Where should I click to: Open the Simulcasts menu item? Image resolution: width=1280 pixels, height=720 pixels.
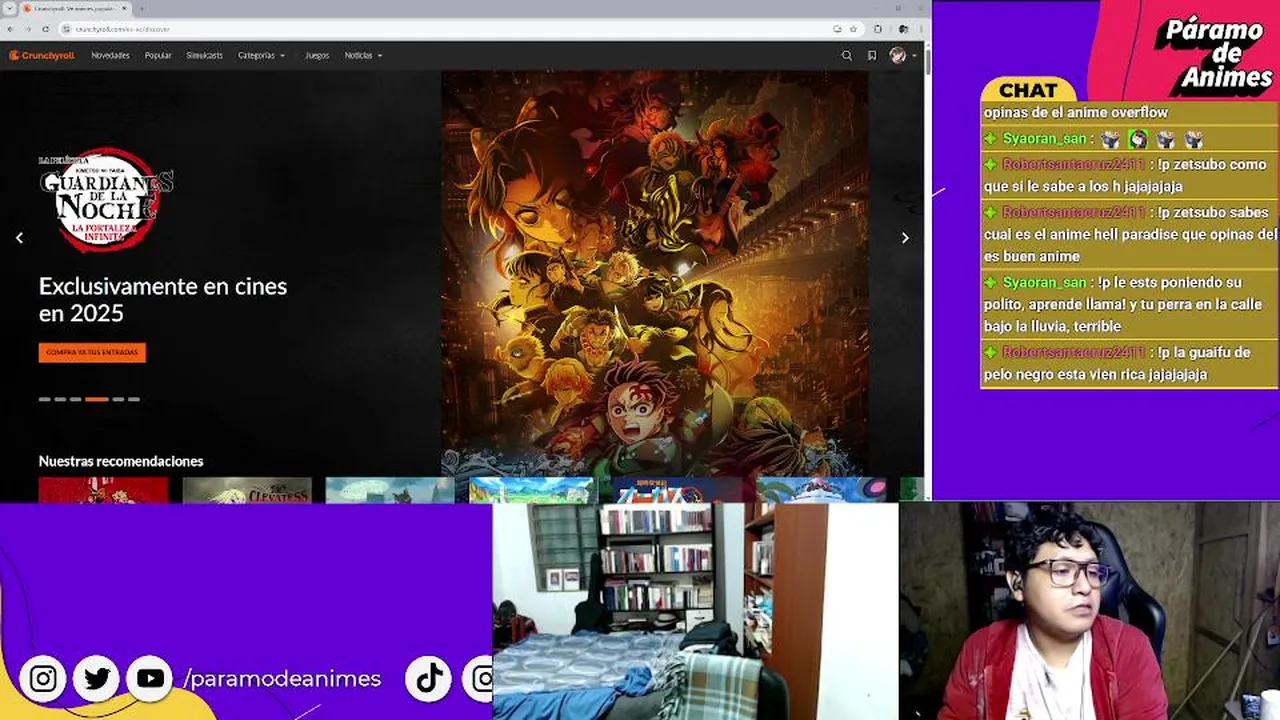click(x=204, y=56)
